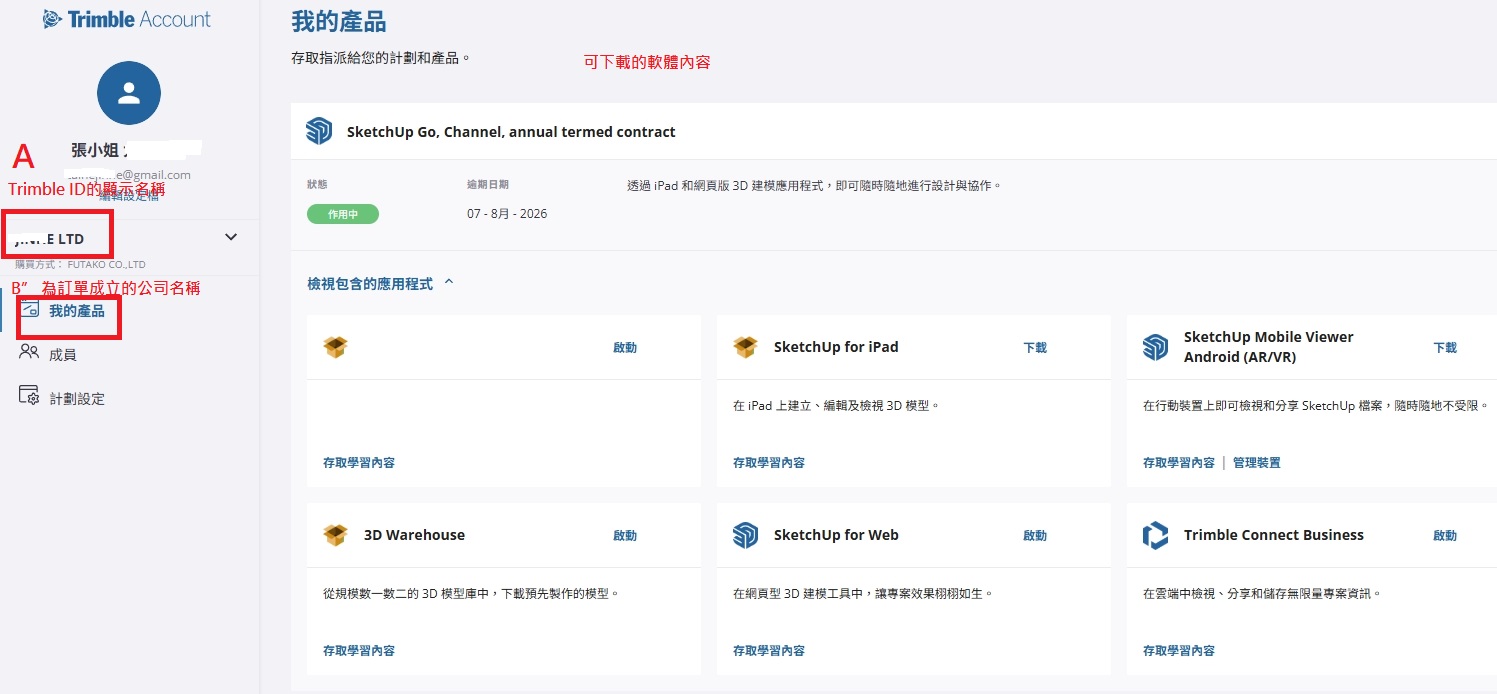1497x694 pixels.
Task: Click the SketchUp Go plan icon
Action: pyautogui.click(x=319, y=131)
